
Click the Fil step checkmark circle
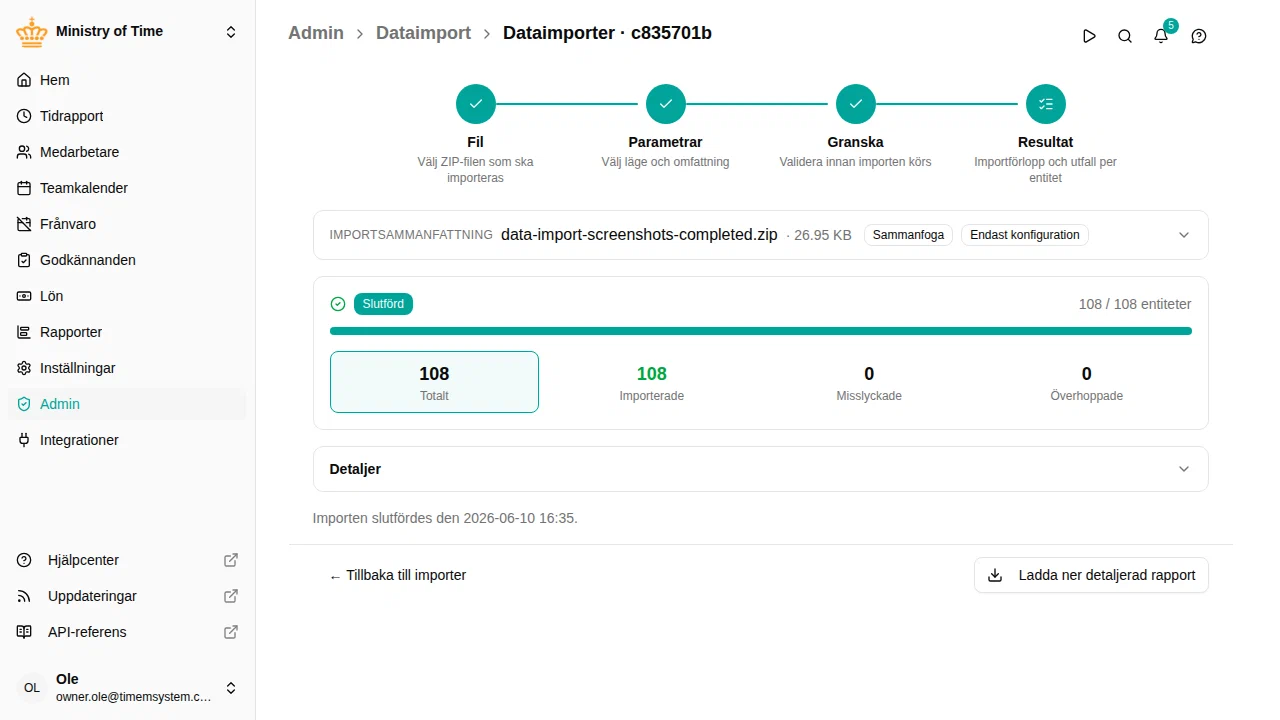[476, 104]
